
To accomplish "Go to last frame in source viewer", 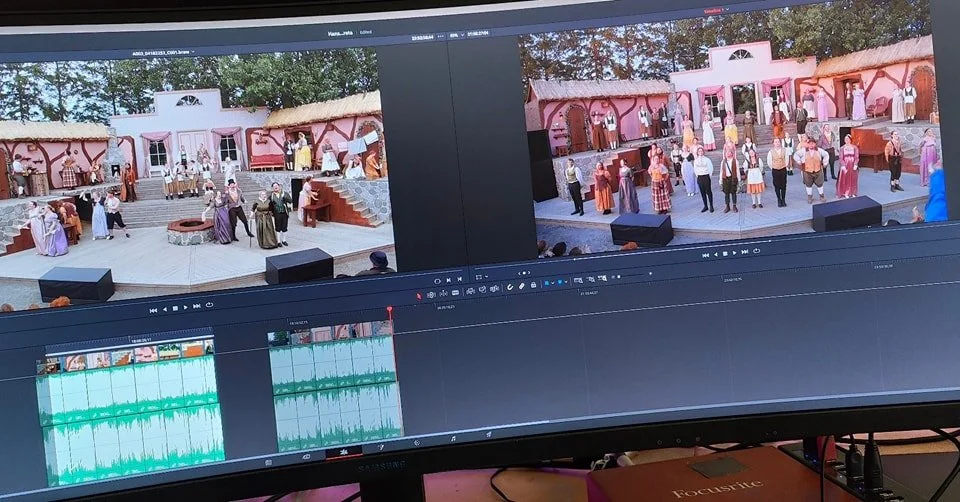I will click(197, 306).
